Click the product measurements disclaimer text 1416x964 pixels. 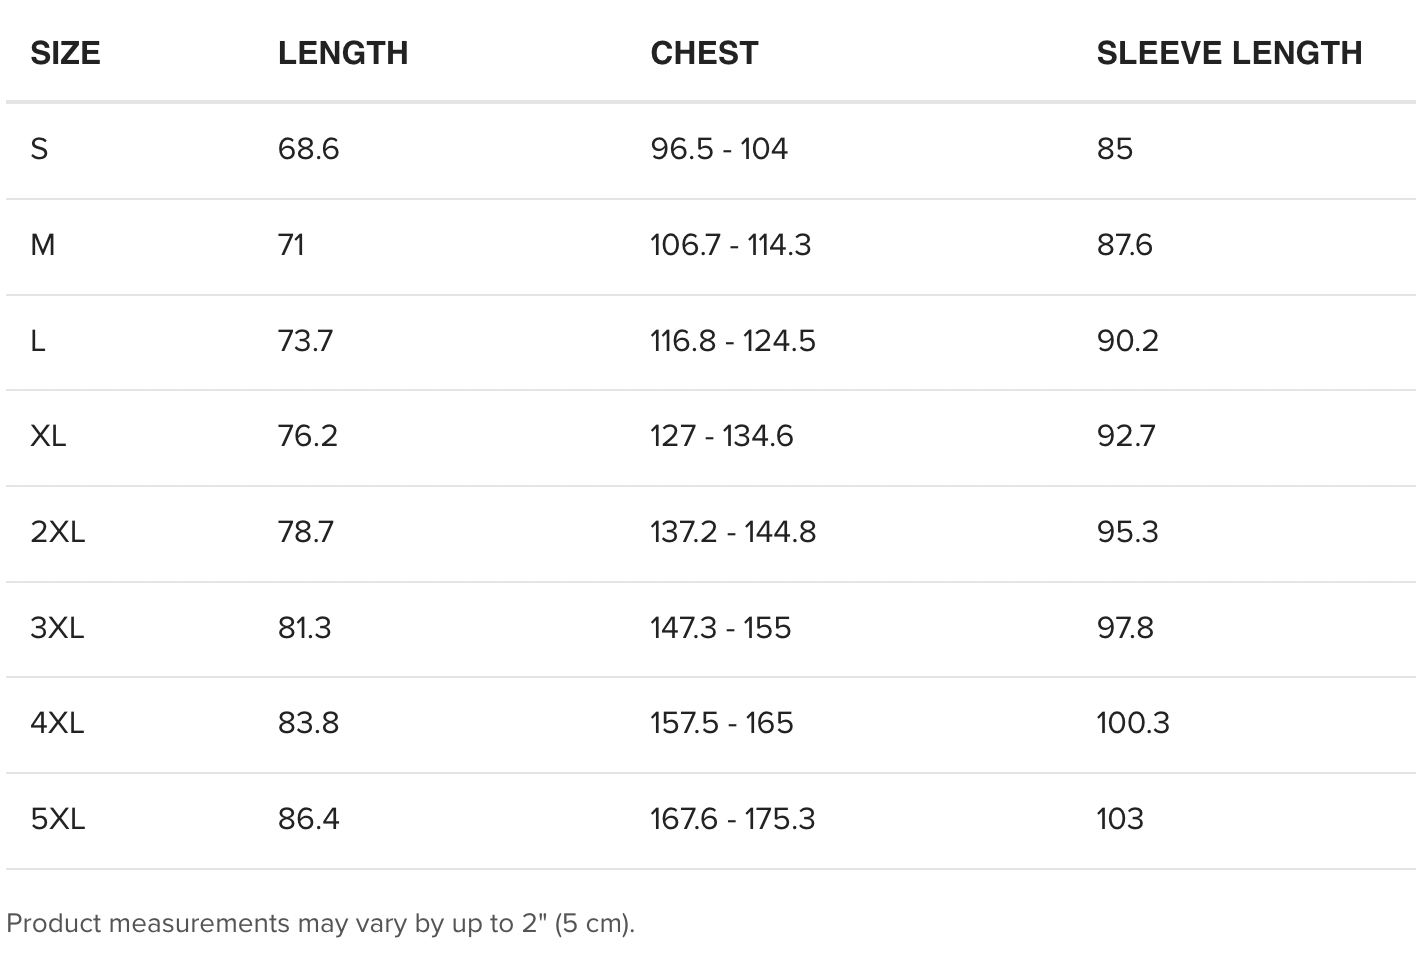tap(320, 923)
